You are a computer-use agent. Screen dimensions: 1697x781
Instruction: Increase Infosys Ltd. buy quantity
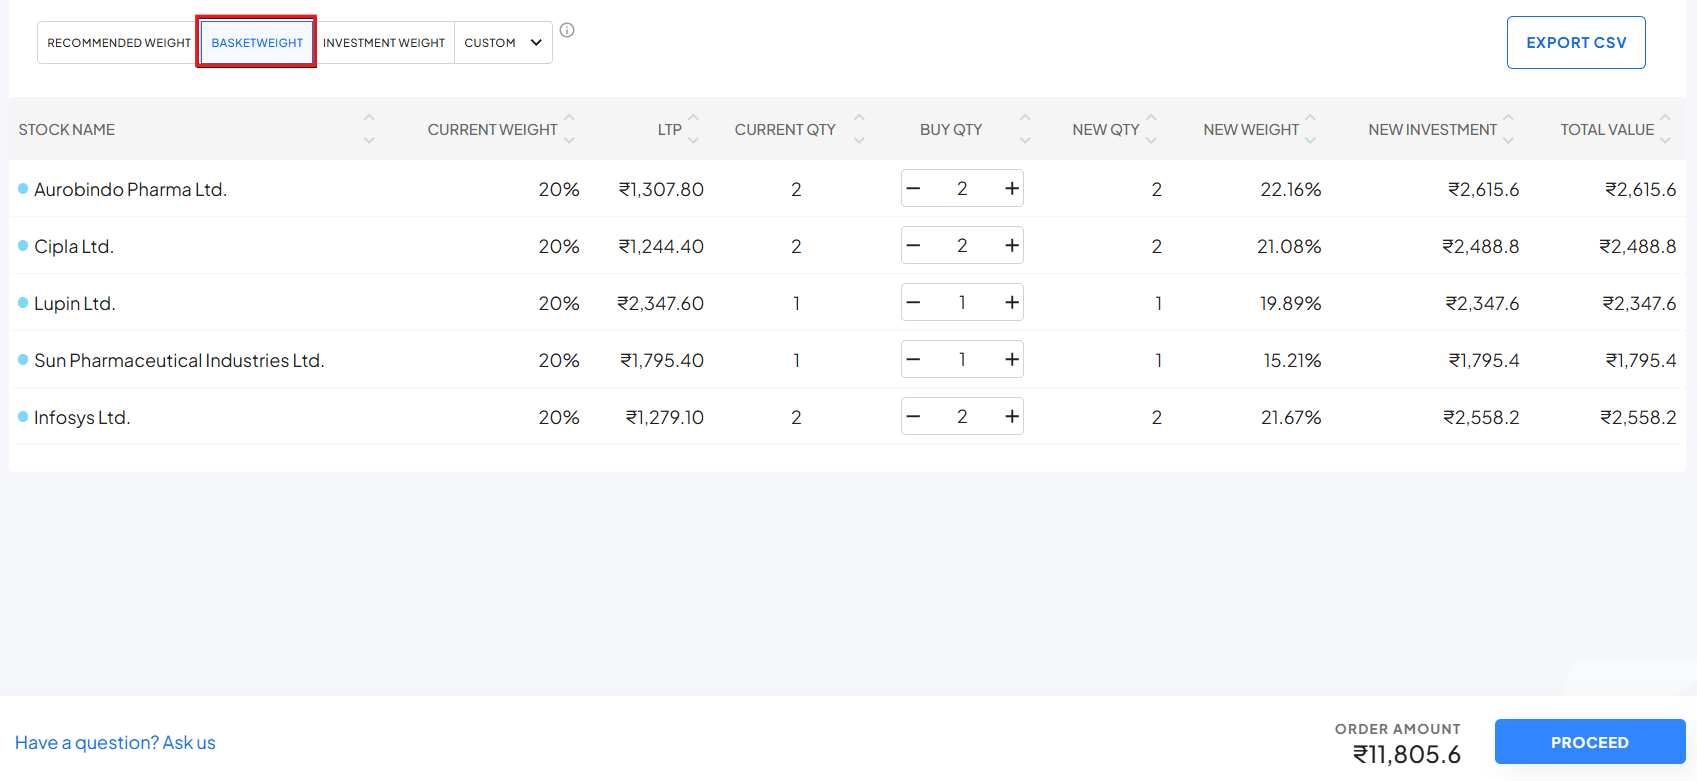[x=1012, y=416]
